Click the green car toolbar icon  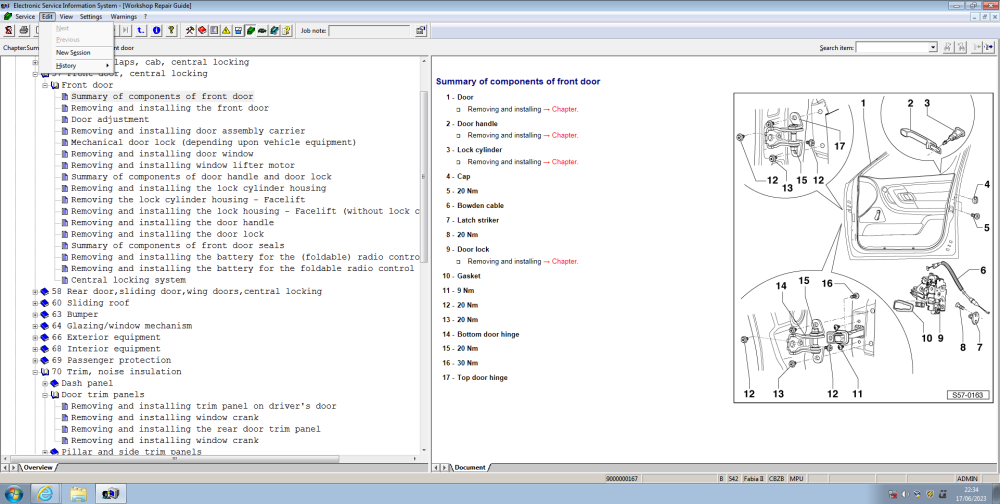[262, 30]
